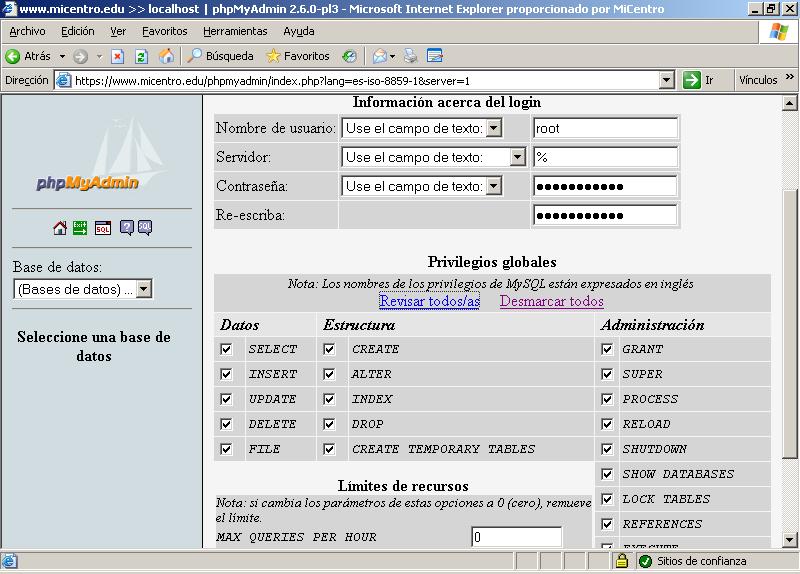Screen dimensions: 800x574
Task: Click the Re-escriba password field
Action: (x=605, y=215)
